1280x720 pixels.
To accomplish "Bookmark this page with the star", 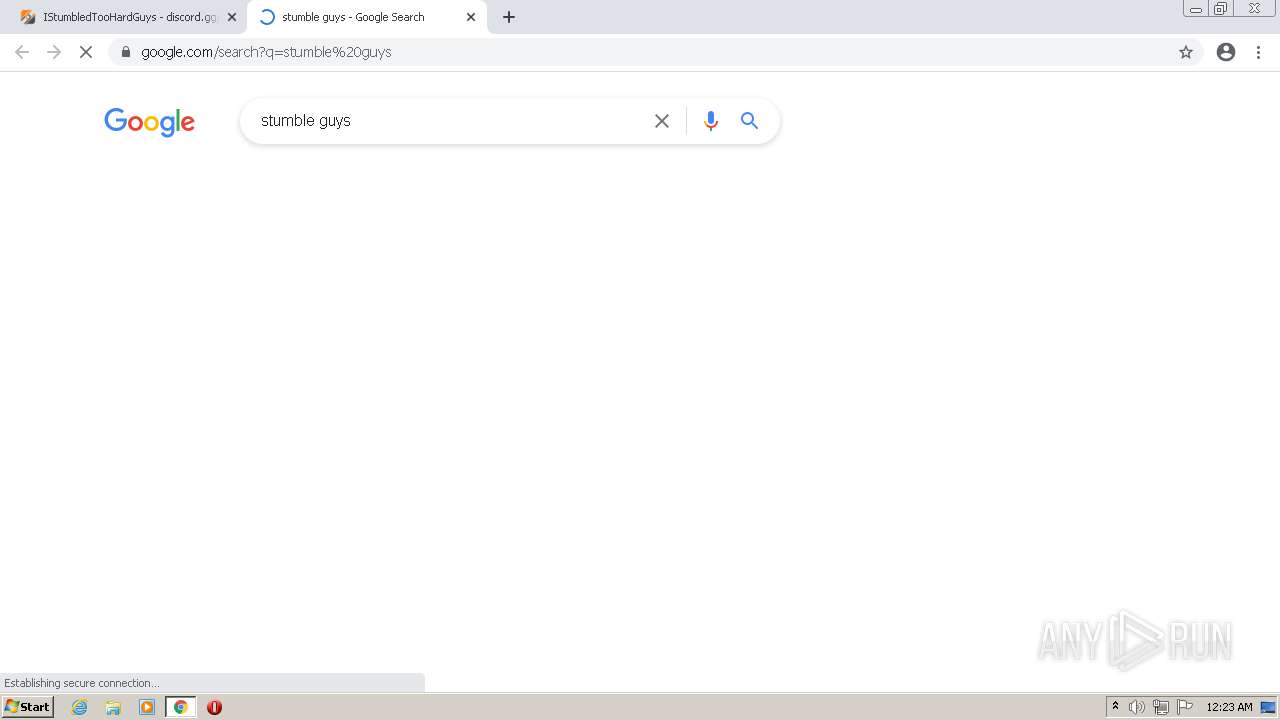I will pyautogui.click(x=1186, y=52).
